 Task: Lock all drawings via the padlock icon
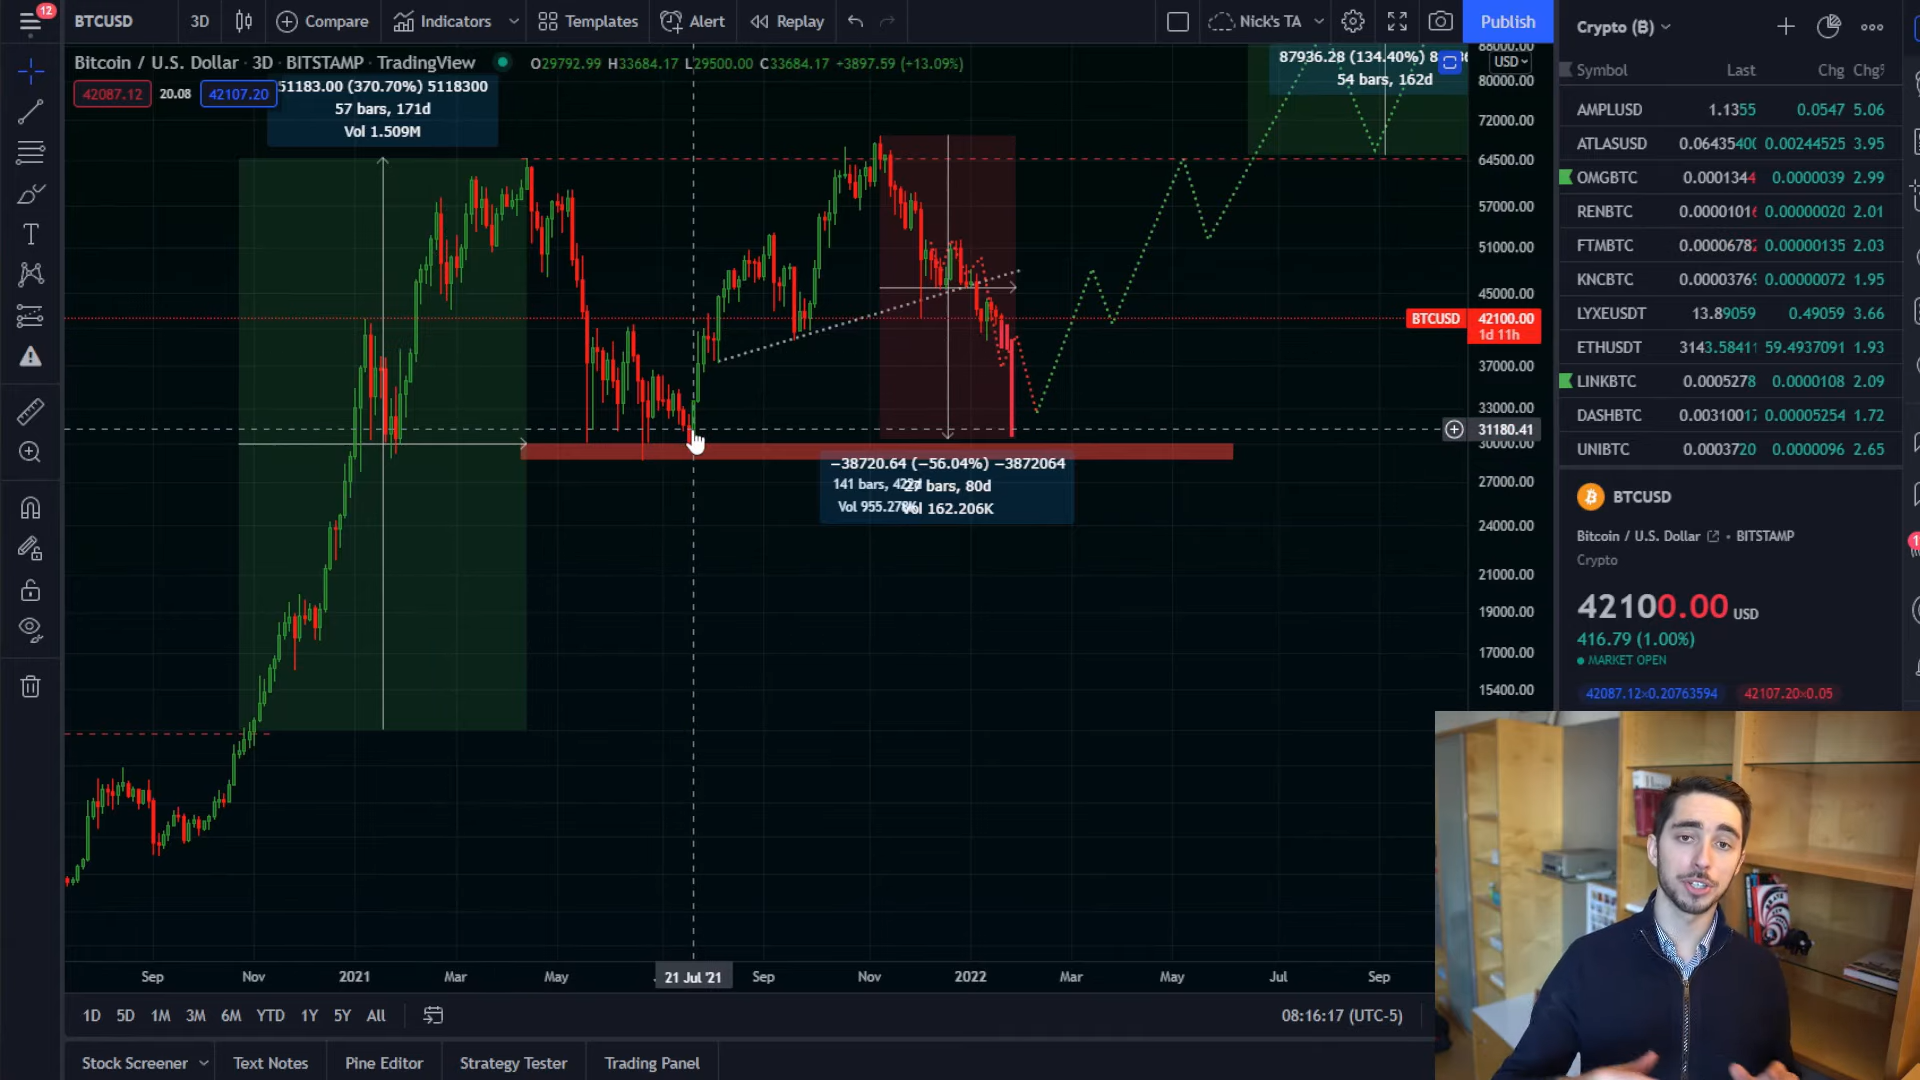click(x=31, y=589)
